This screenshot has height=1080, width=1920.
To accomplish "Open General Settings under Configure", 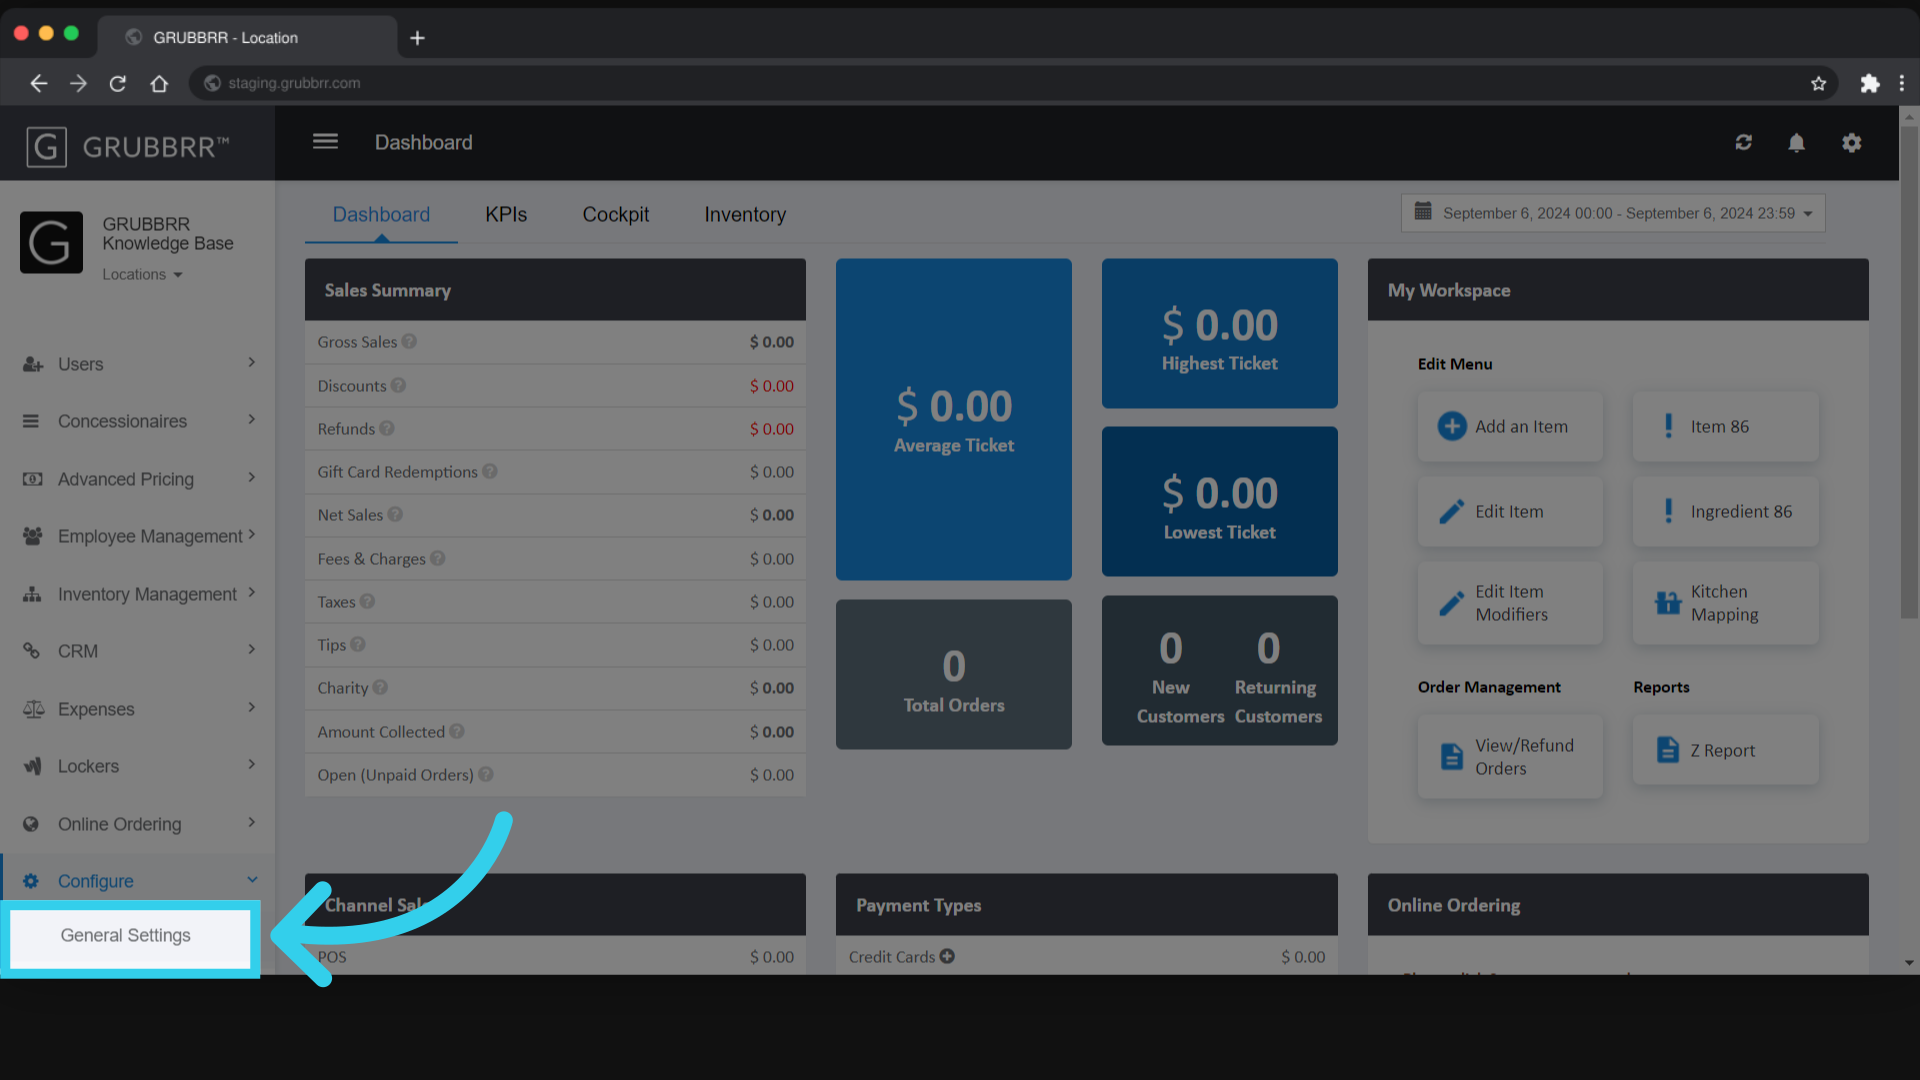I will pos(130,938).
